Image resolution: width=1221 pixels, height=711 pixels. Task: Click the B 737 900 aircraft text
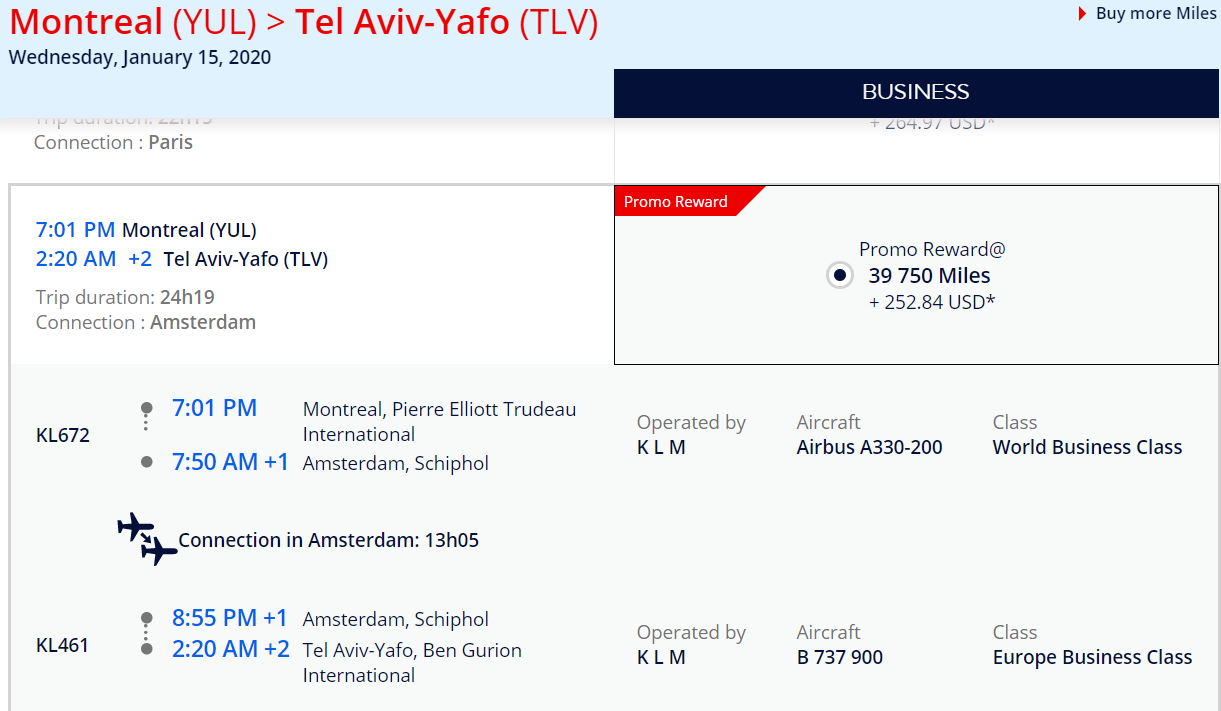(840, 657)
